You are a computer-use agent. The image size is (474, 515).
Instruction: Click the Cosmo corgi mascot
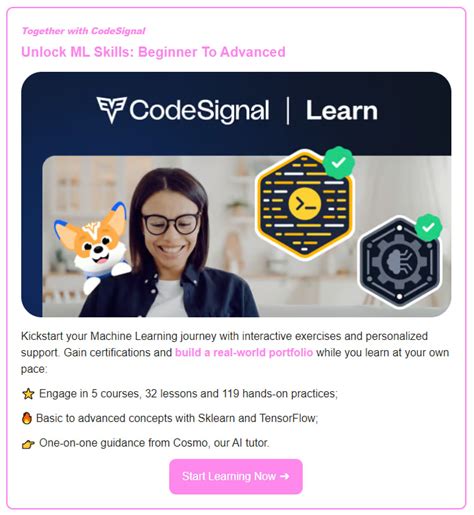click(x=93, y=246)
